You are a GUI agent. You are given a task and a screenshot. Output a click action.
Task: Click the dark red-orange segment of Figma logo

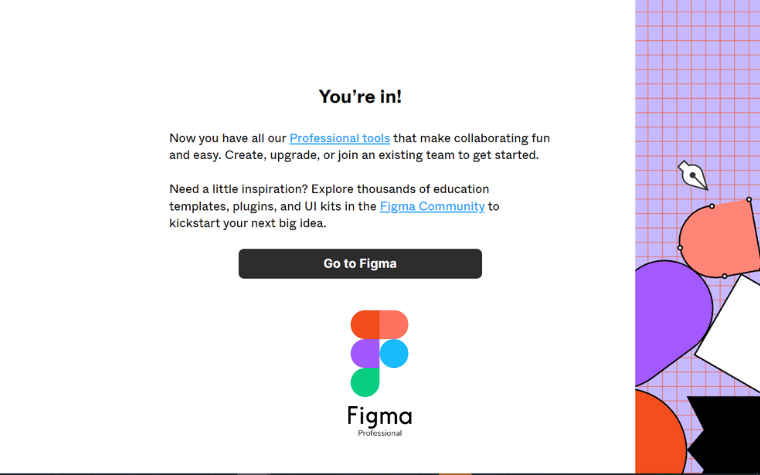pos(365,325)
